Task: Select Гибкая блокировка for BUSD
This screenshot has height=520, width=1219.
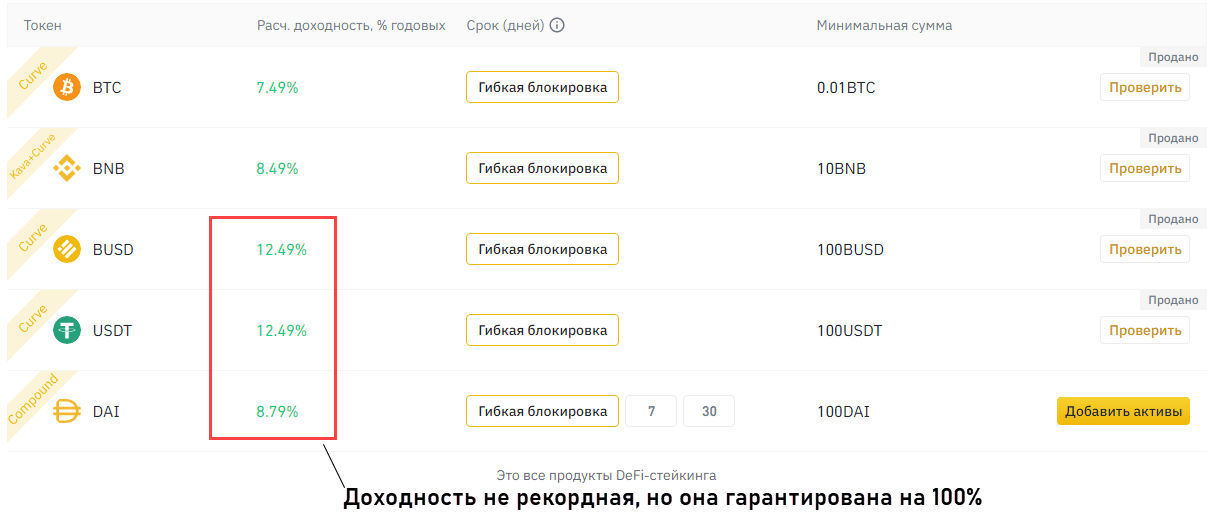Action: [542, 250]
